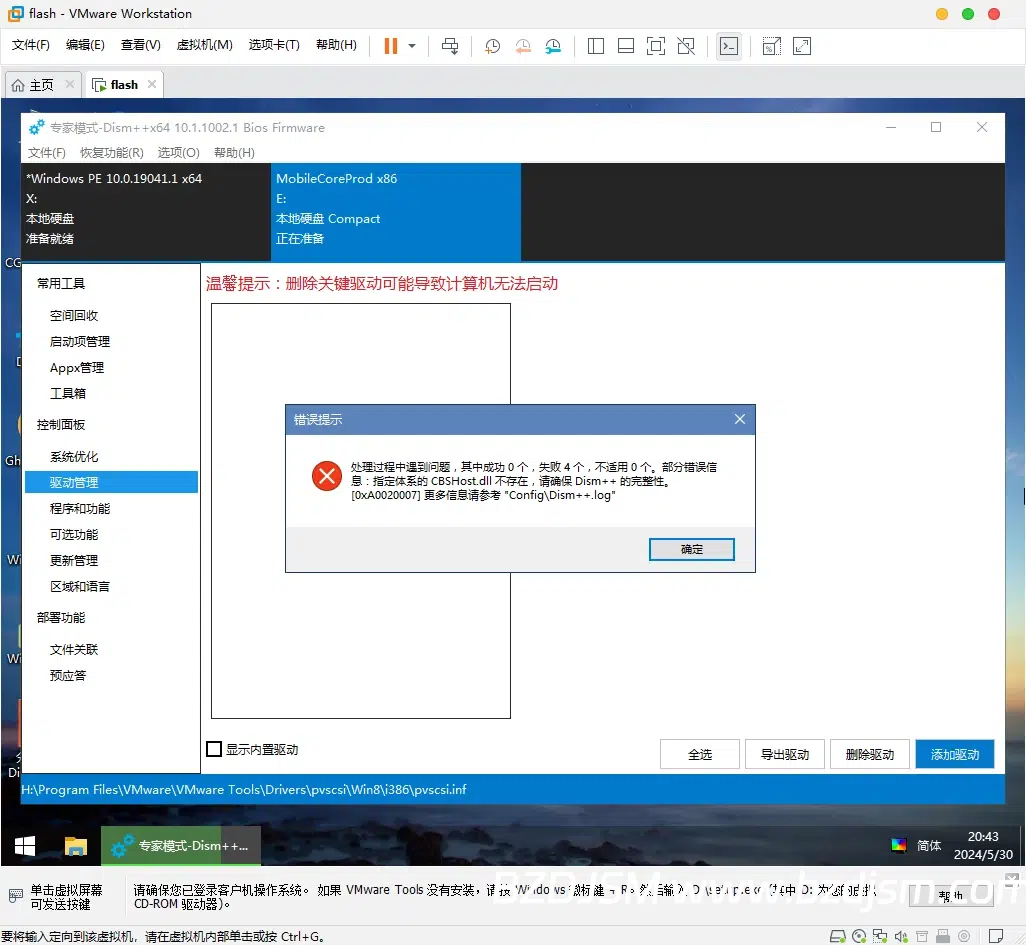Open Dism++ 文件(F) menu
The image size is (1026, 945).
(x=46, y=152)
